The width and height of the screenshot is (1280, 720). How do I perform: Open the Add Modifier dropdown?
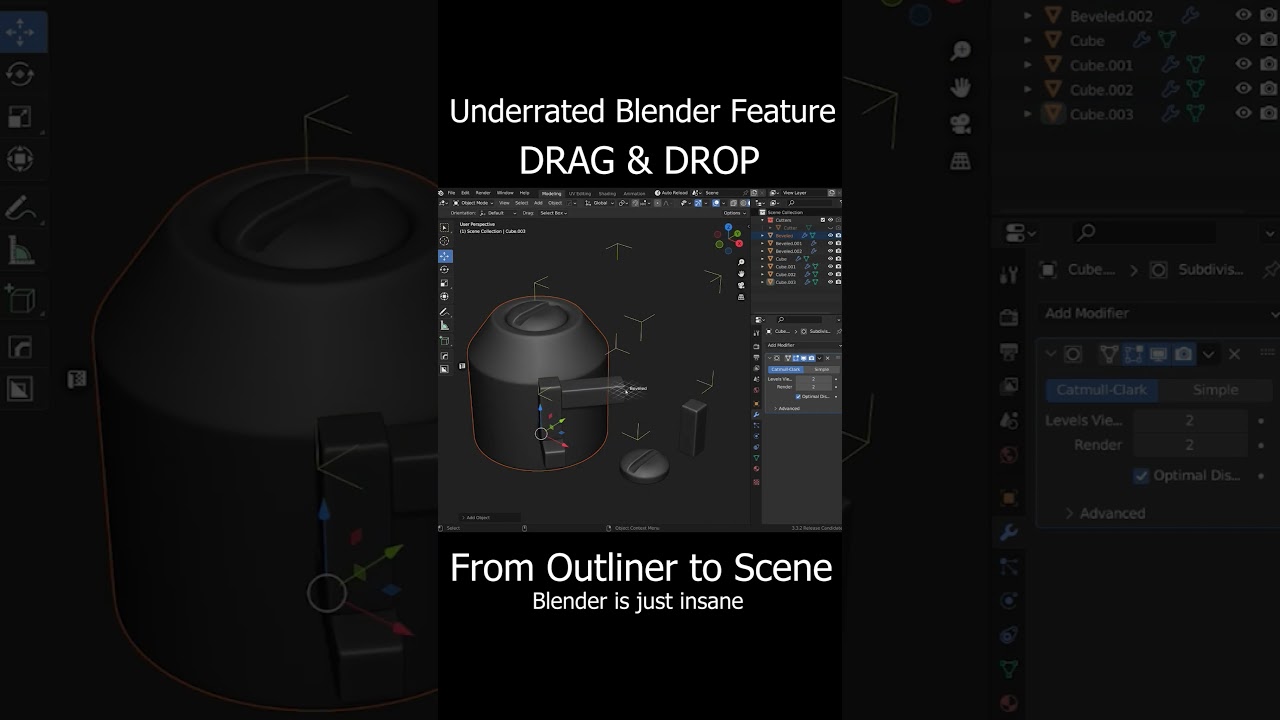pos(804,345)
